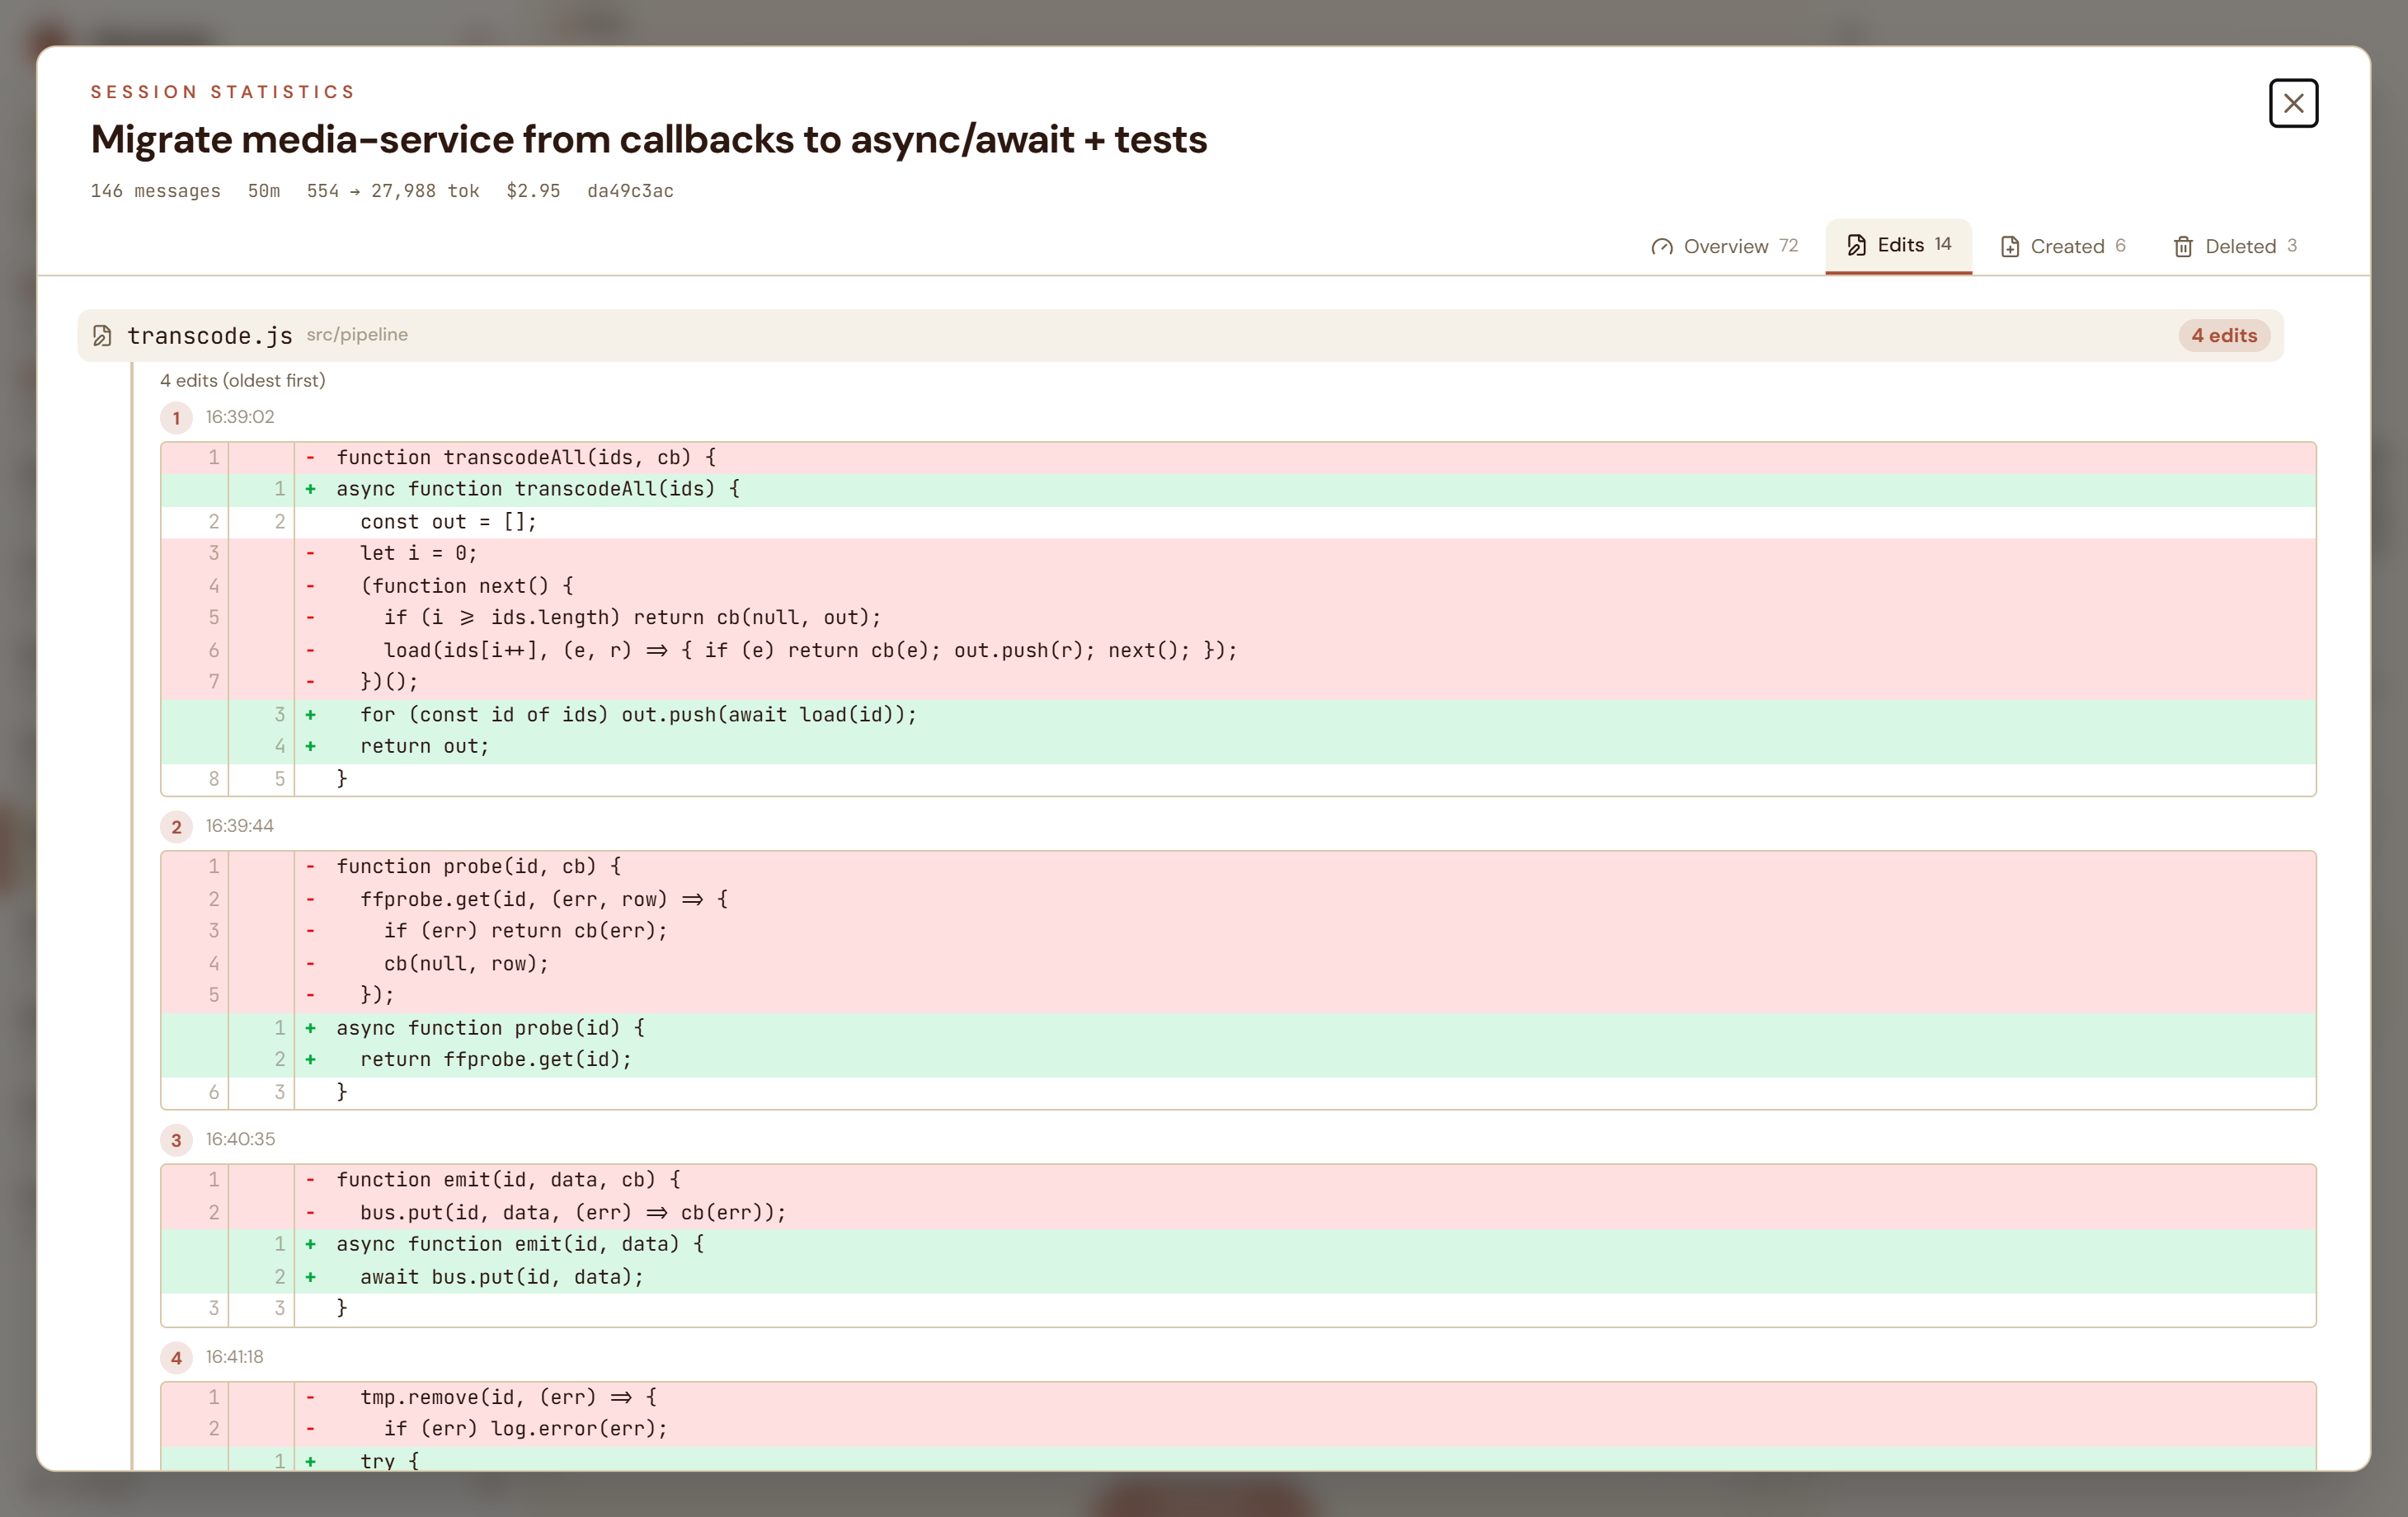Click the $2.95 cost value
The width and height of the screenshot is (2408, 1517).
pyautogui.click(x=533, y=191)
